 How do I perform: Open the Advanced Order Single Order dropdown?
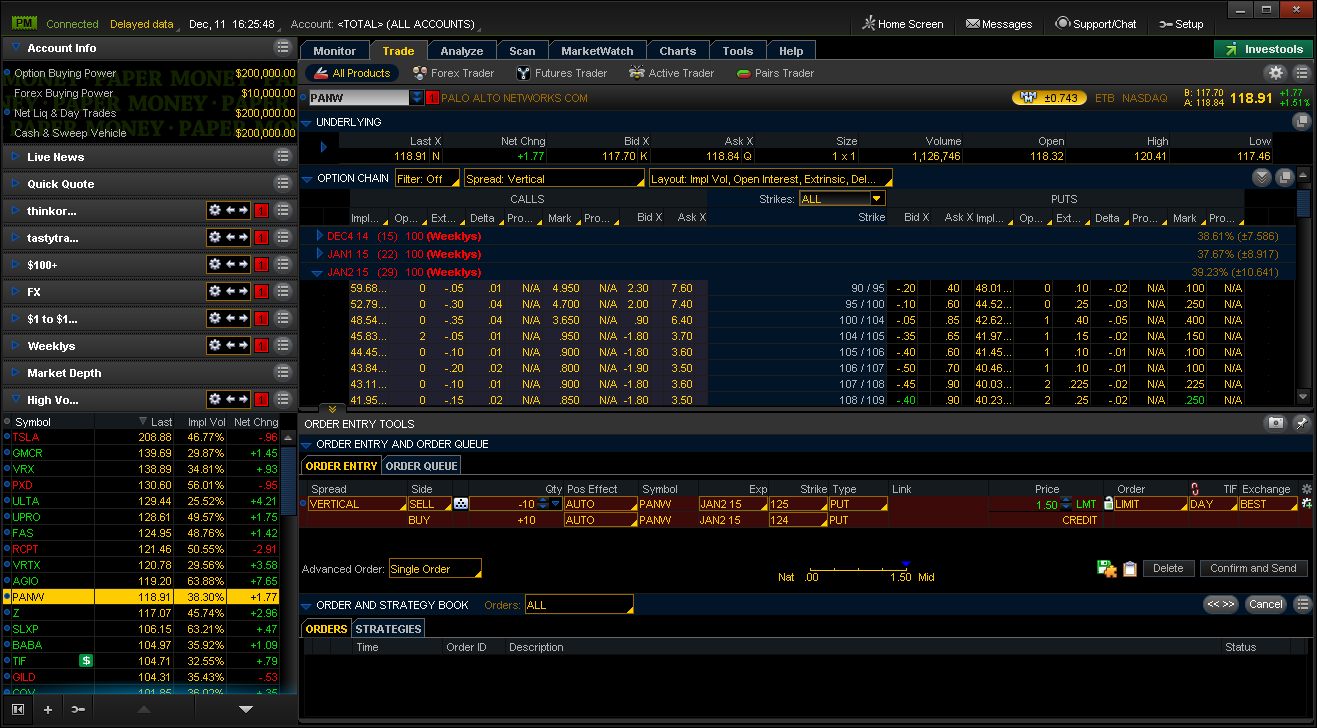coord(435,569)
